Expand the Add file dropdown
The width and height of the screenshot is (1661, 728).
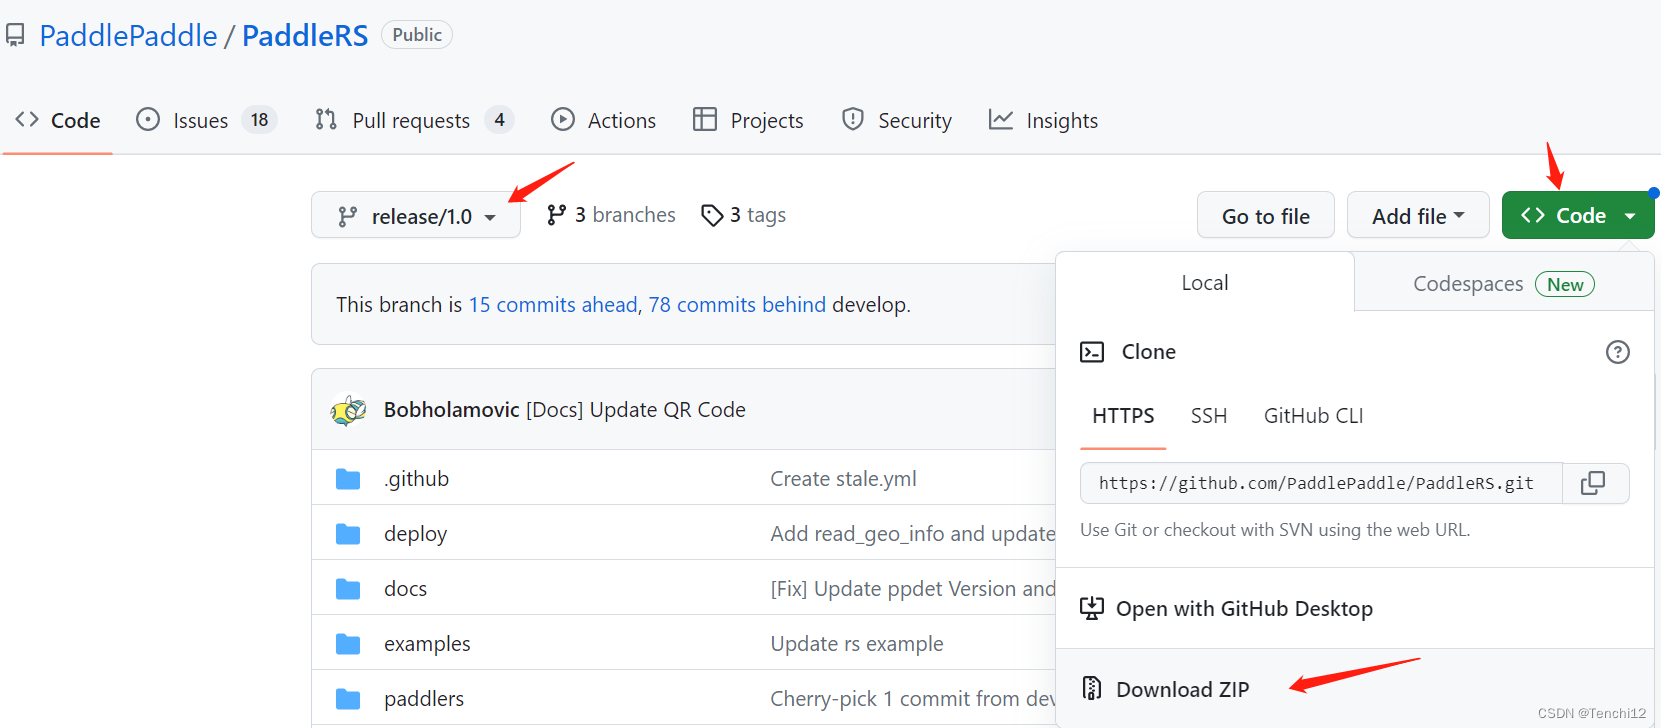(x=1418, y=215)
